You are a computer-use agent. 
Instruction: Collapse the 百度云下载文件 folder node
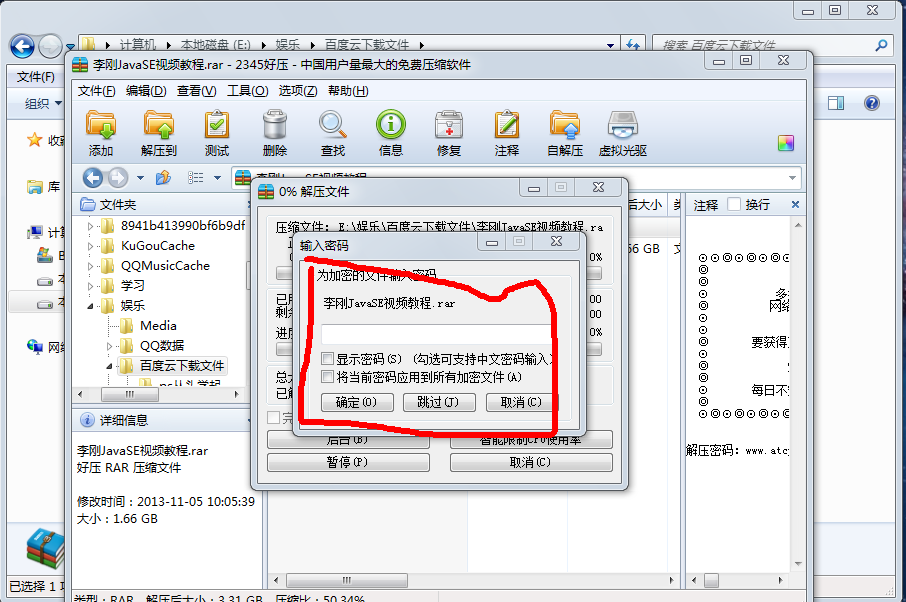[109, 366]
